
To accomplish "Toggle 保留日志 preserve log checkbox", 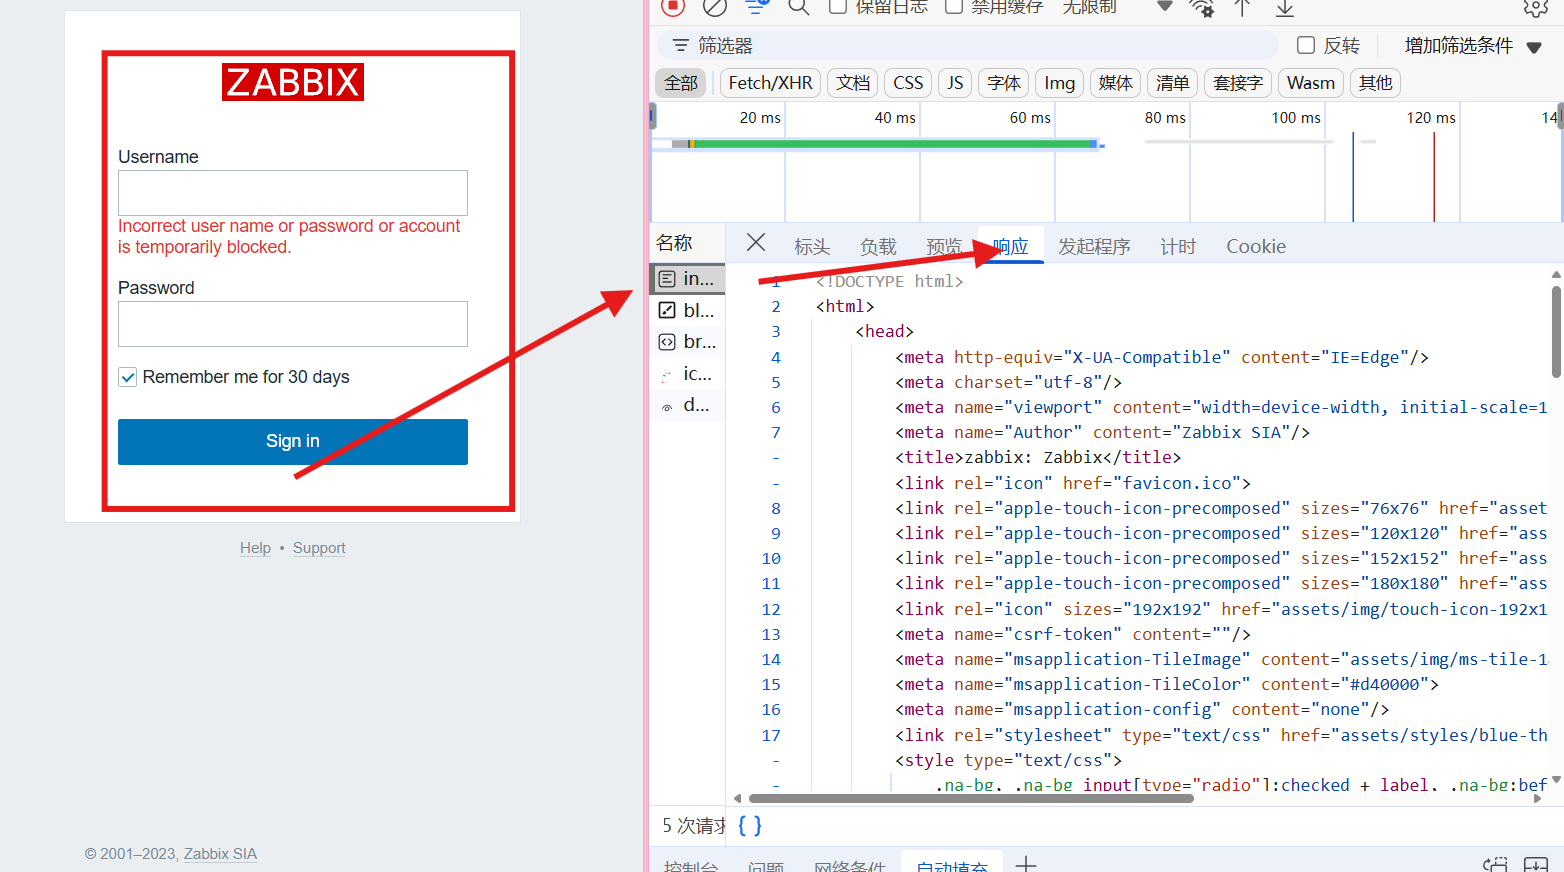I will [838, 7].
